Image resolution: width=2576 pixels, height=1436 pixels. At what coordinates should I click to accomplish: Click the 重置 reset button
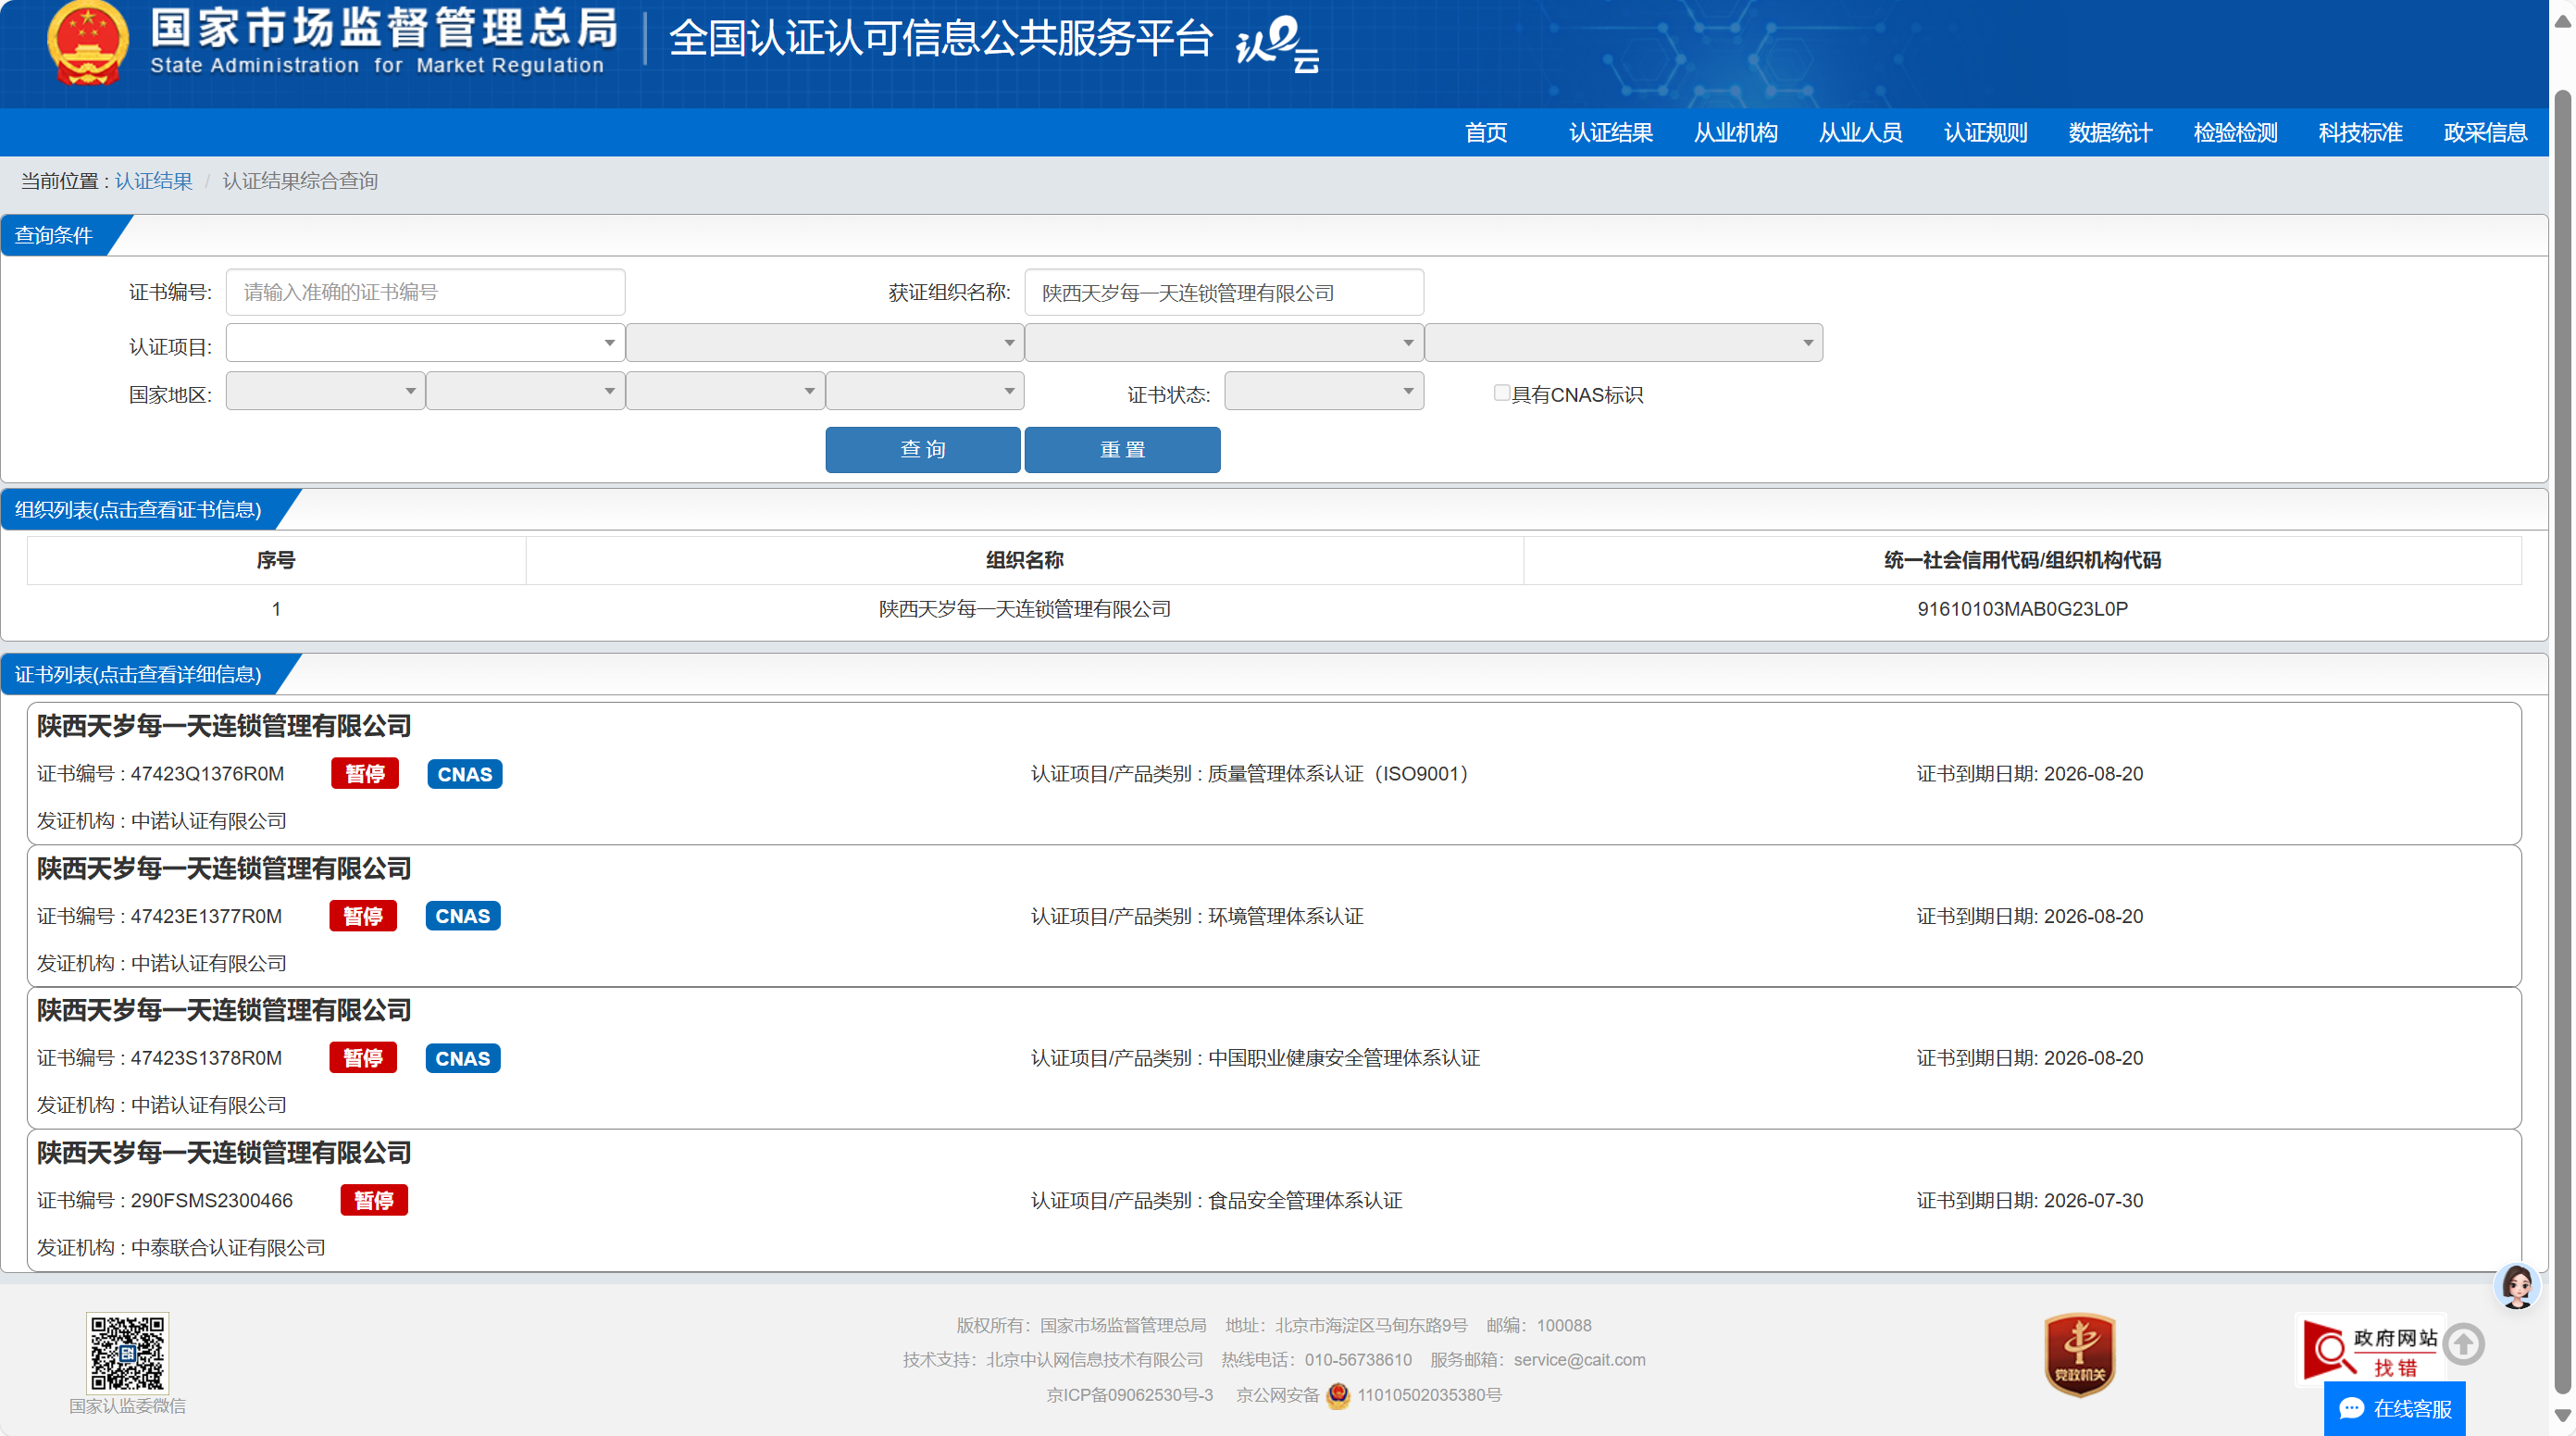click(1122, 449)
